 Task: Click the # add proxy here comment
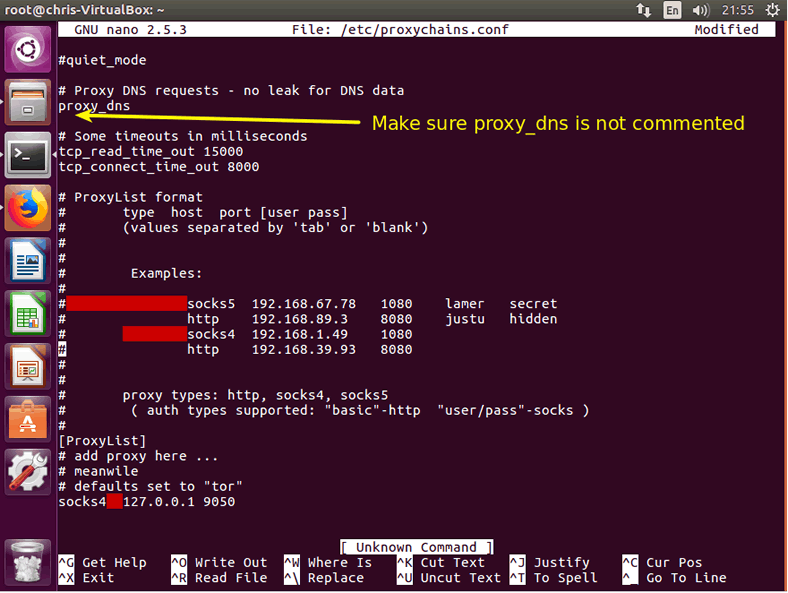tap(138, 456)
